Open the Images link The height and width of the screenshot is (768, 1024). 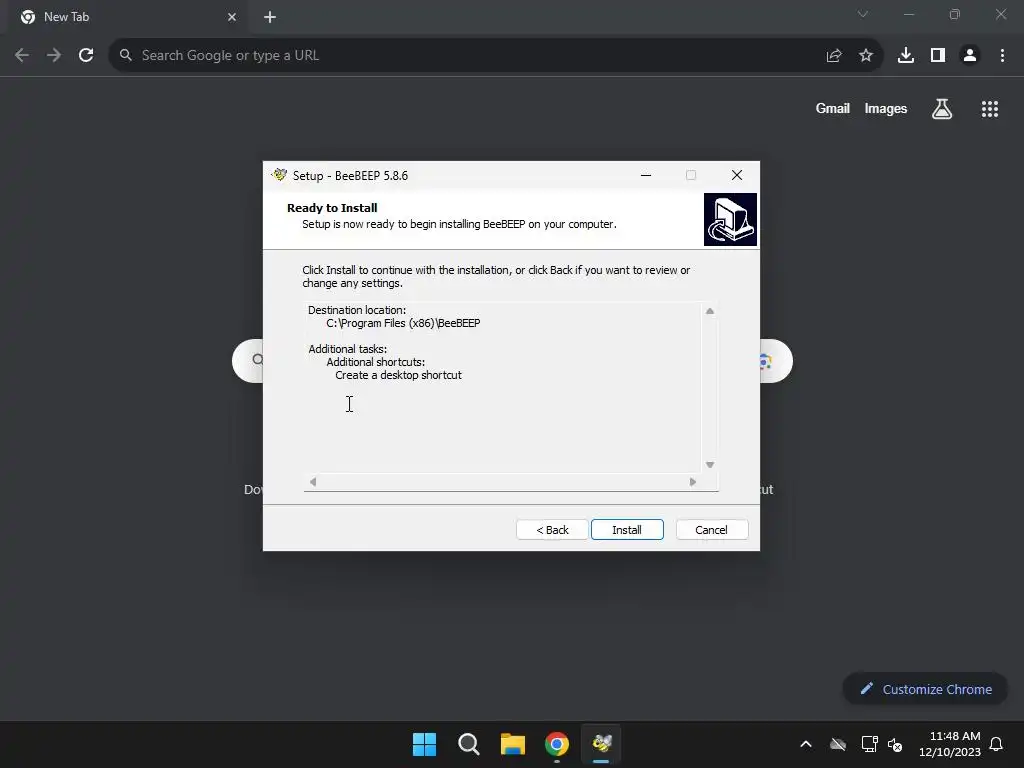(886, 108)
